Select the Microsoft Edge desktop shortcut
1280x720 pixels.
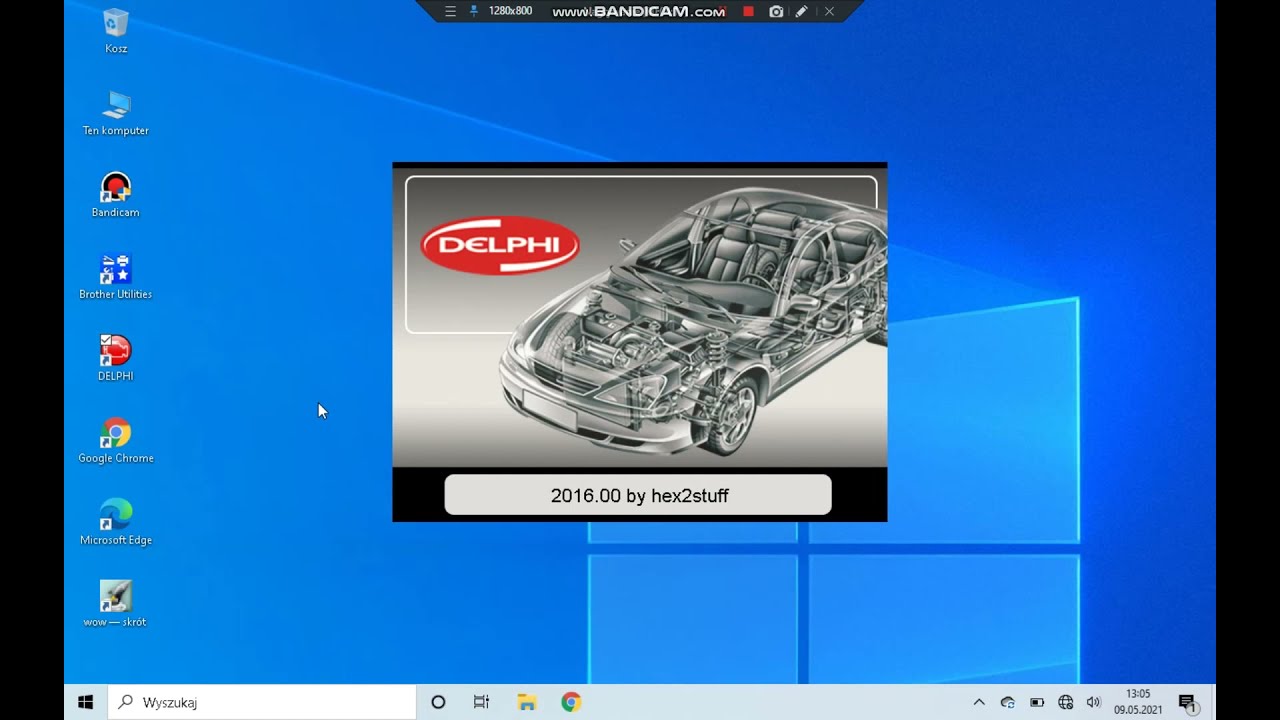[116, 523]
